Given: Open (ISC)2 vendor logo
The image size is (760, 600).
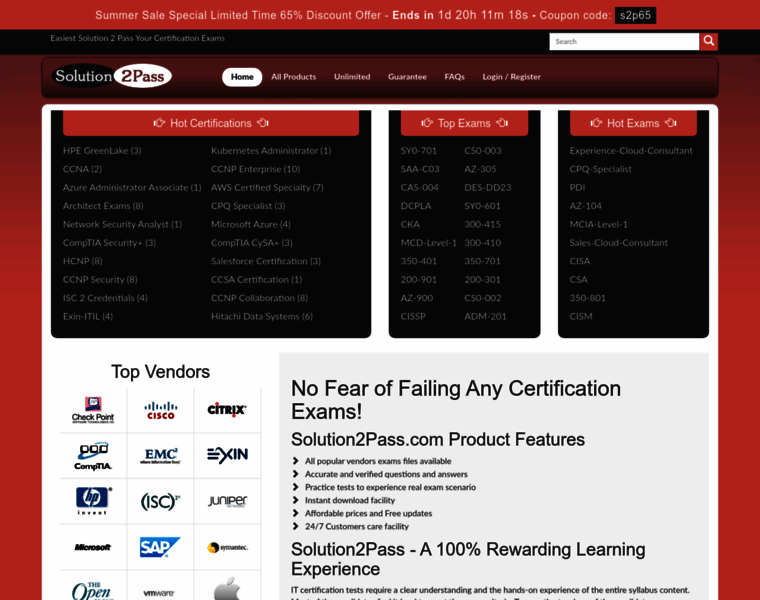Looking at the screenshot, I should pos(160,501).
